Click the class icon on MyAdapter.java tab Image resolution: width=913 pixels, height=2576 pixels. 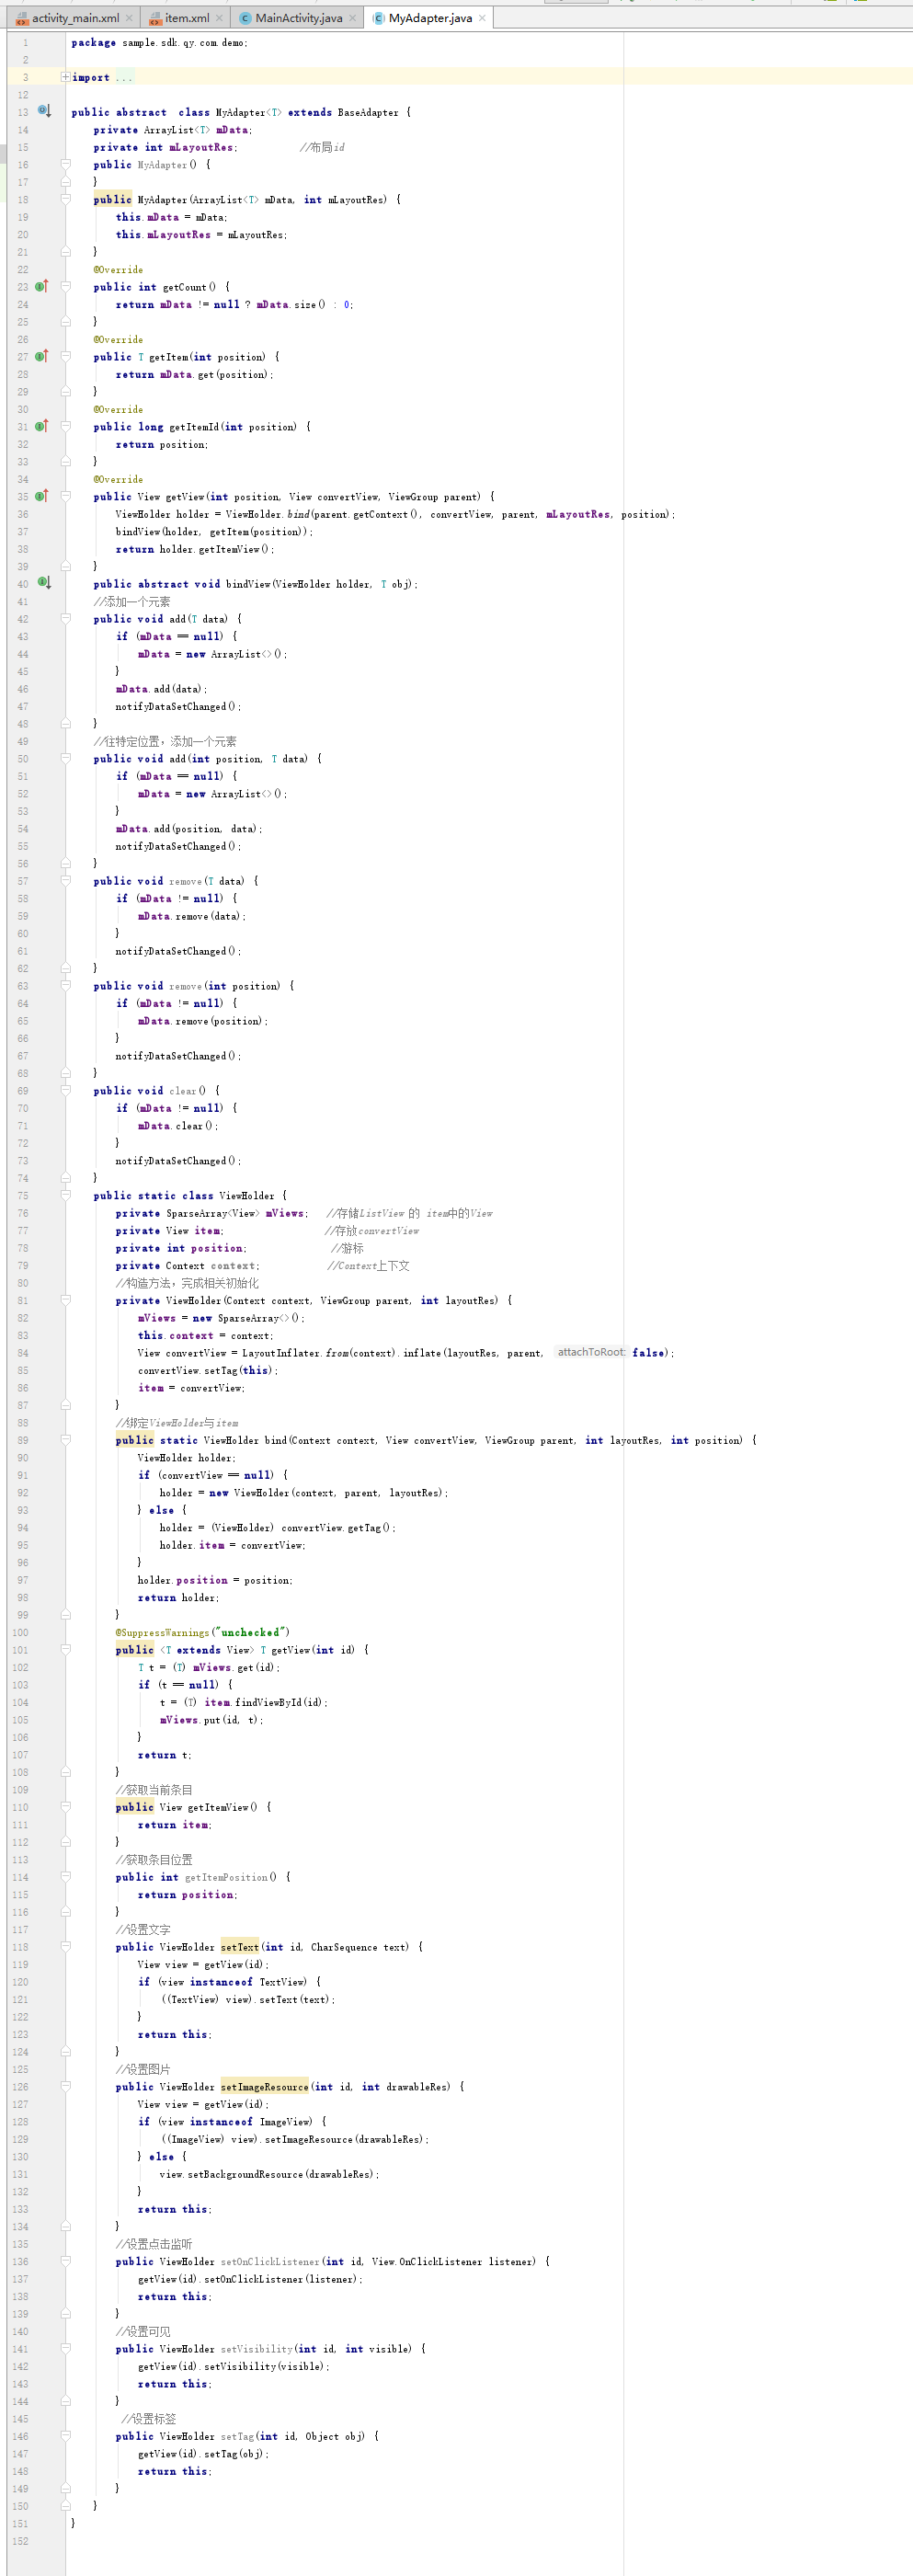point(379,18)
